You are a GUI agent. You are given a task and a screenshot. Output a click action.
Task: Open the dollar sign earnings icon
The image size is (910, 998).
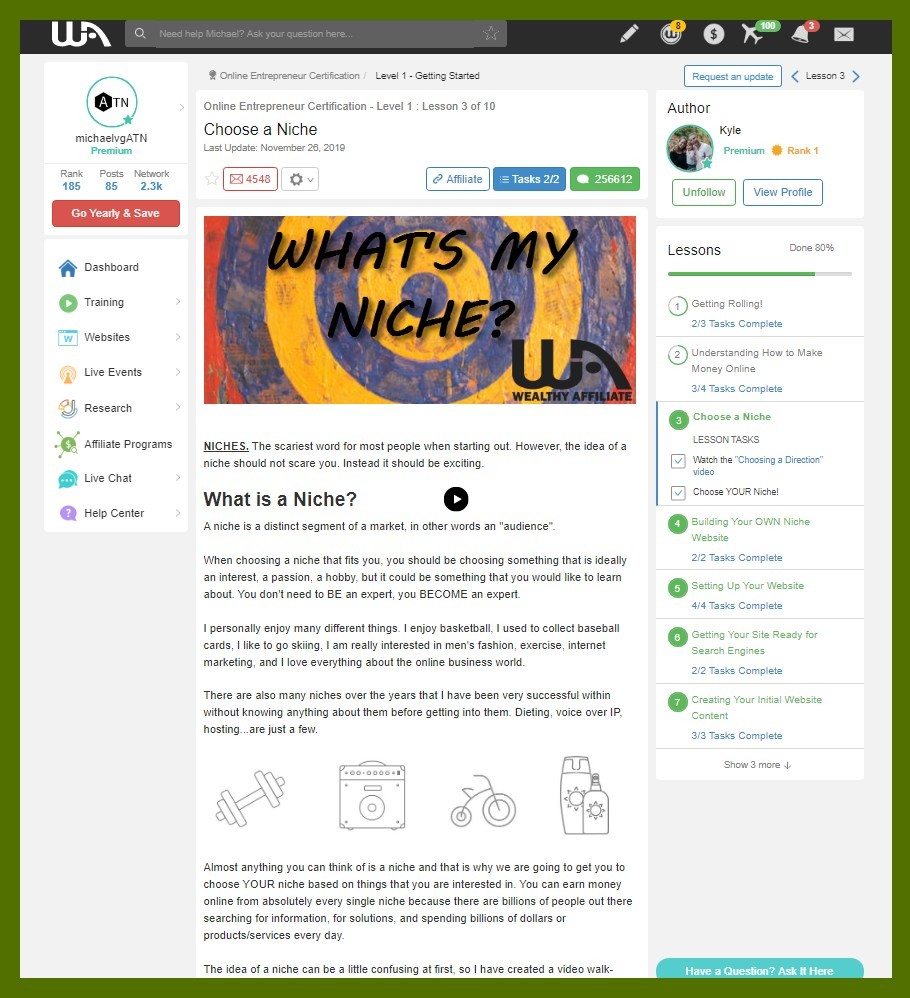click(713, 34)
